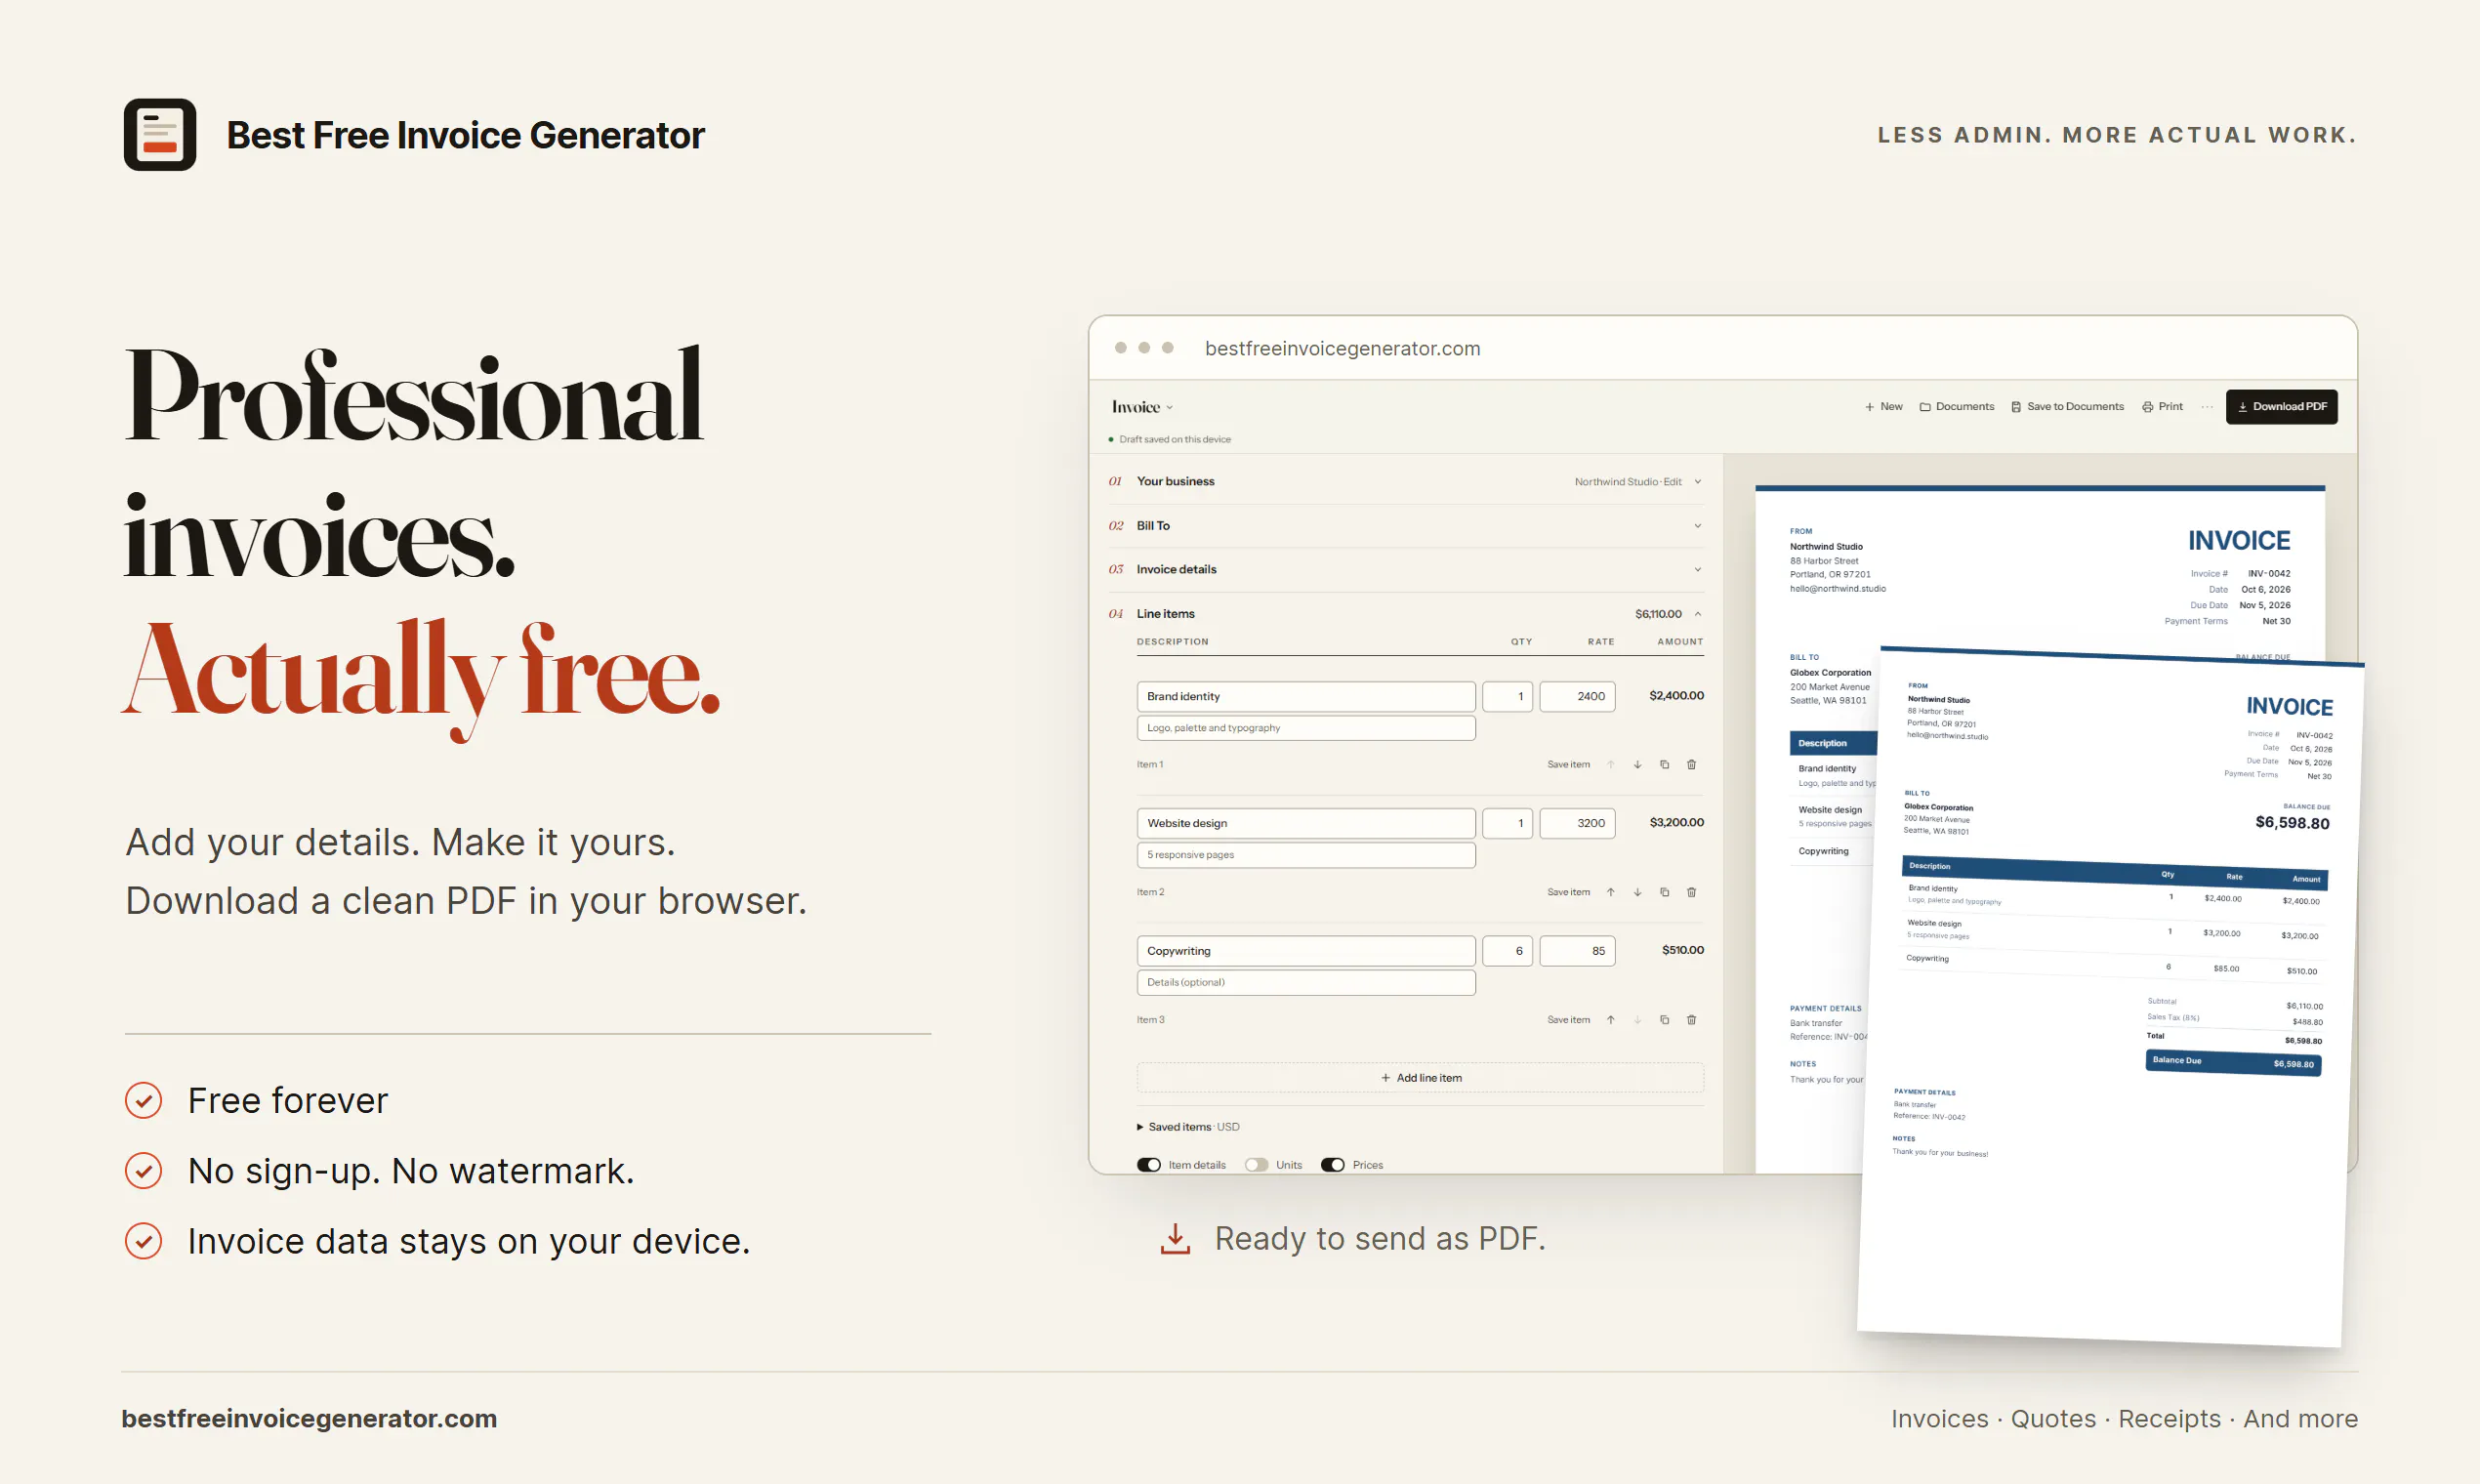Move Item 2 up with arrow icon
The height and width of the screenshot is (1484, 2480).
(x=1610, y=892)
